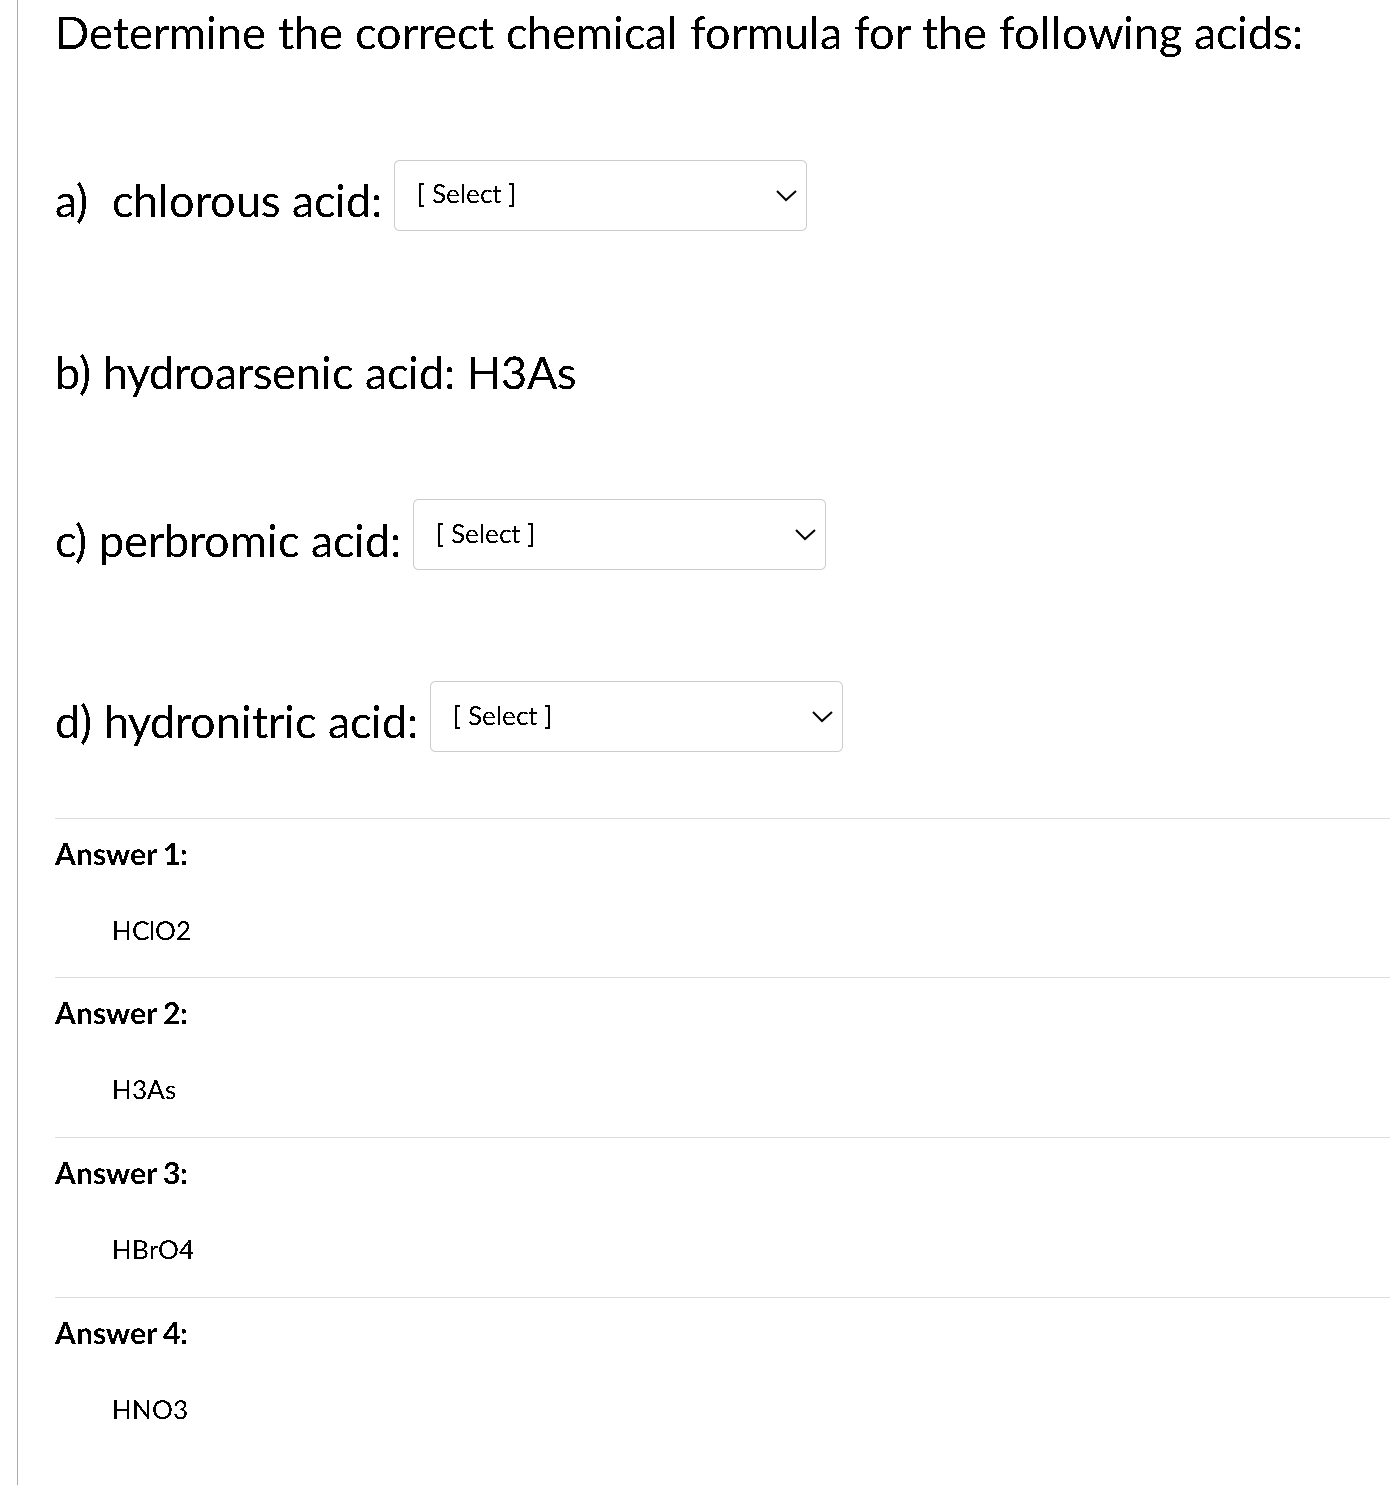1390x1485 pixels.
Task: Click the HClO2 answer text
Action: (152, 931)
